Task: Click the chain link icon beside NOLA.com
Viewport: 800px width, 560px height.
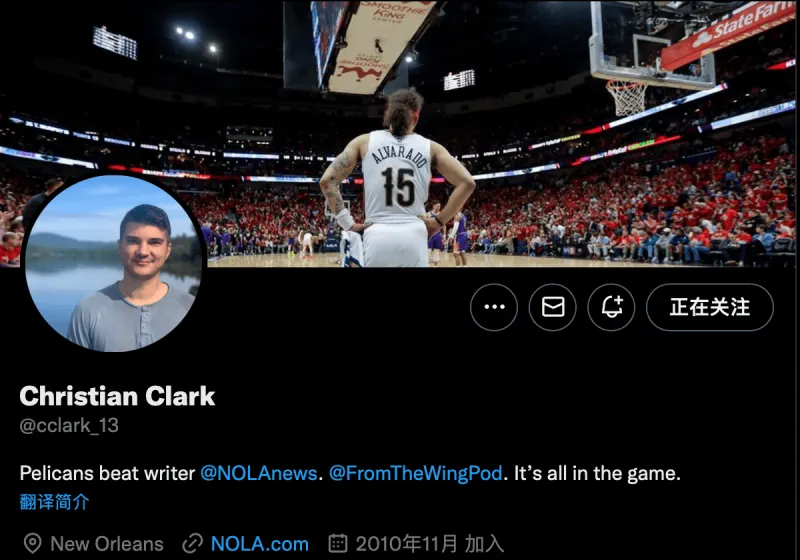Action: (193, 544)
